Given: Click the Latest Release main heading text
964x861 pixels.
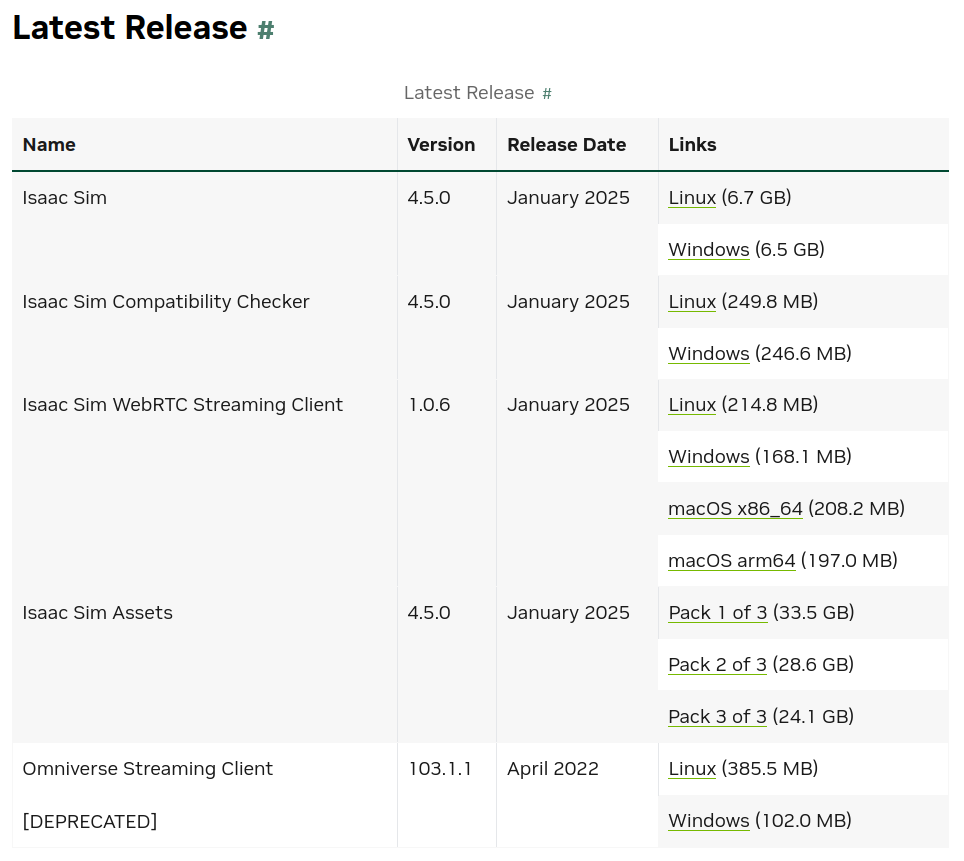Looking at the screenshot, I should 130,28.
